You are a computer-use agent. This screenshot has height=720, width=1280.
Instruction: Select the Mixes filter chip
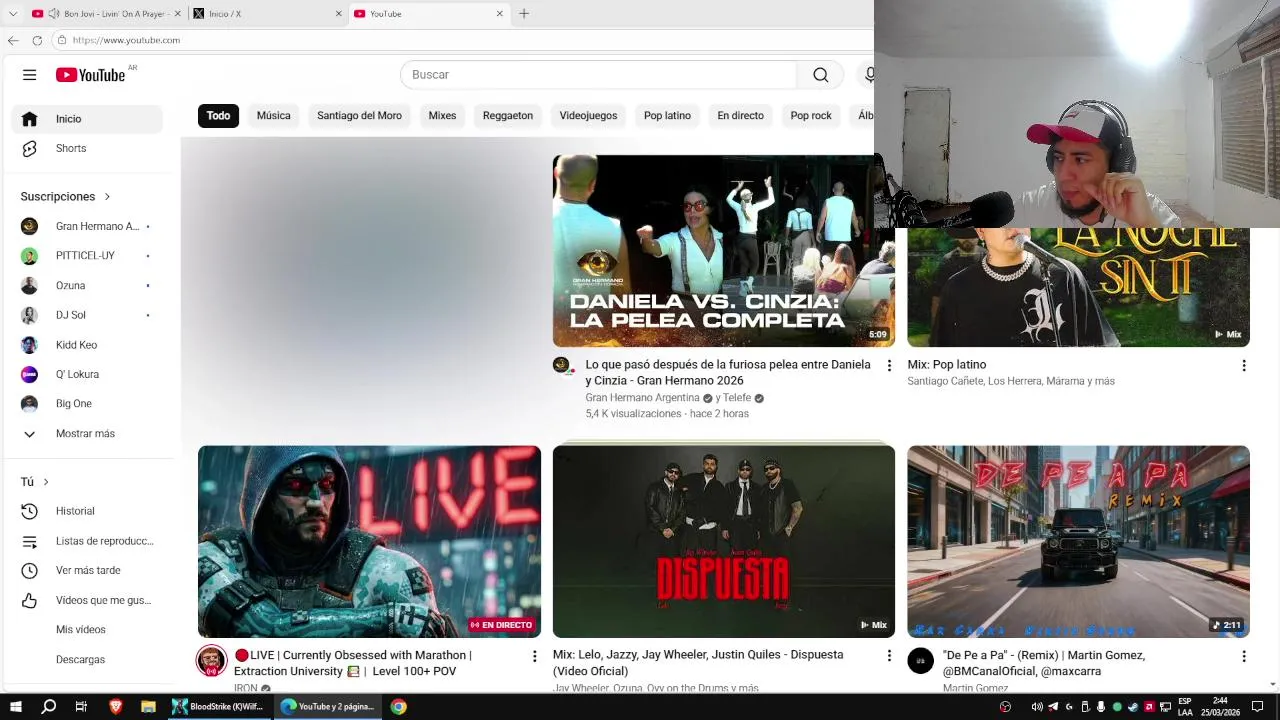click(442, 116)
